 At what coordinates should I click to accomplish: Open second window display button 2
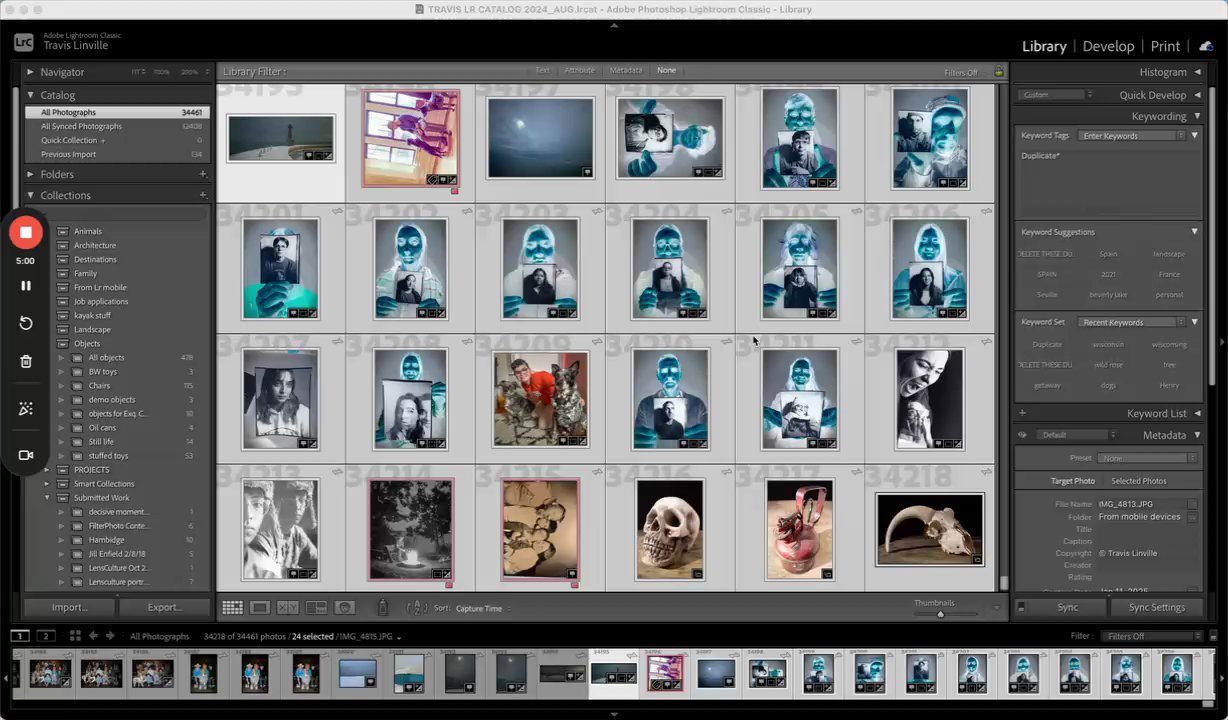[46, 636]
